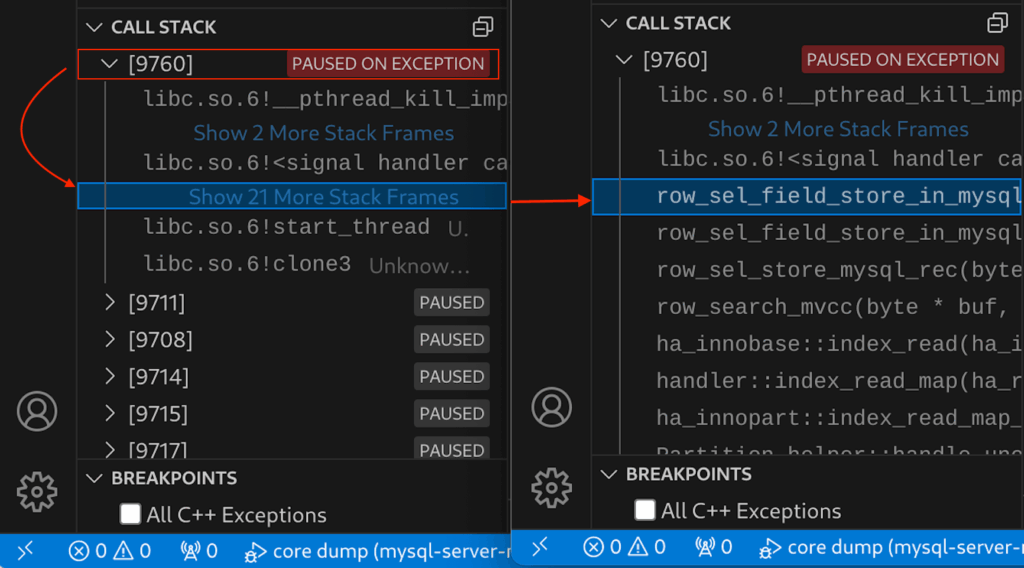Click Show 21 More Stack Frames link
This screenshot has height=568, width=1024.
(323, 197)
